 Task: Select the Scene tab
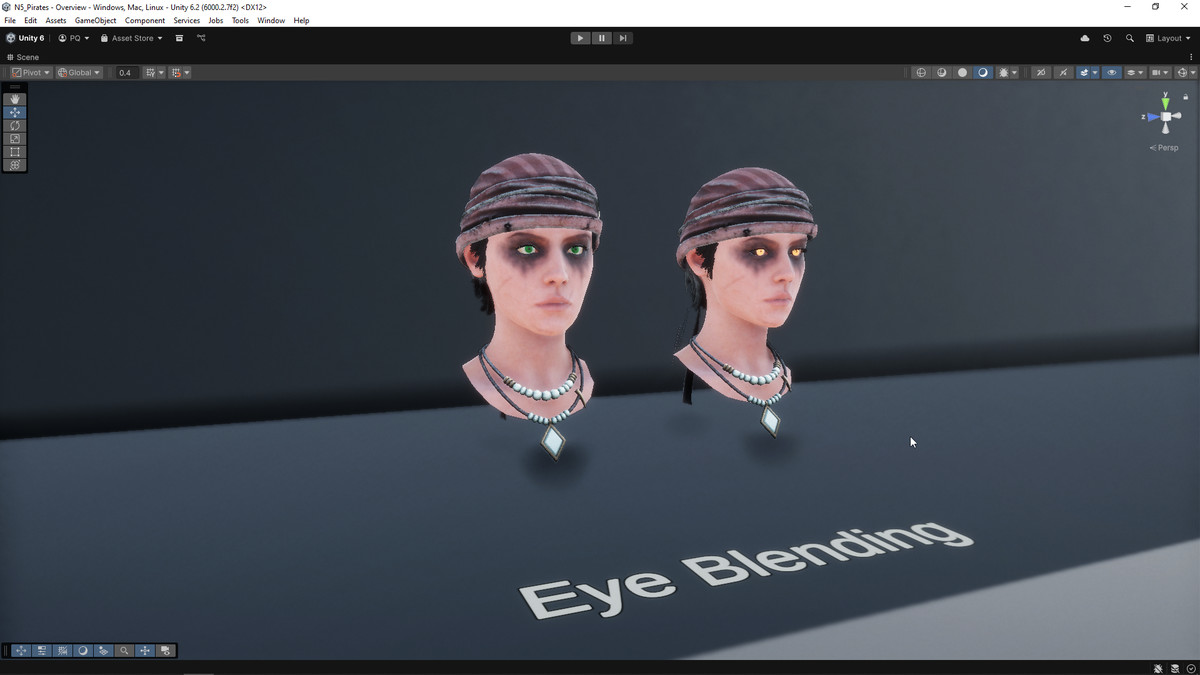coord(23,57)
